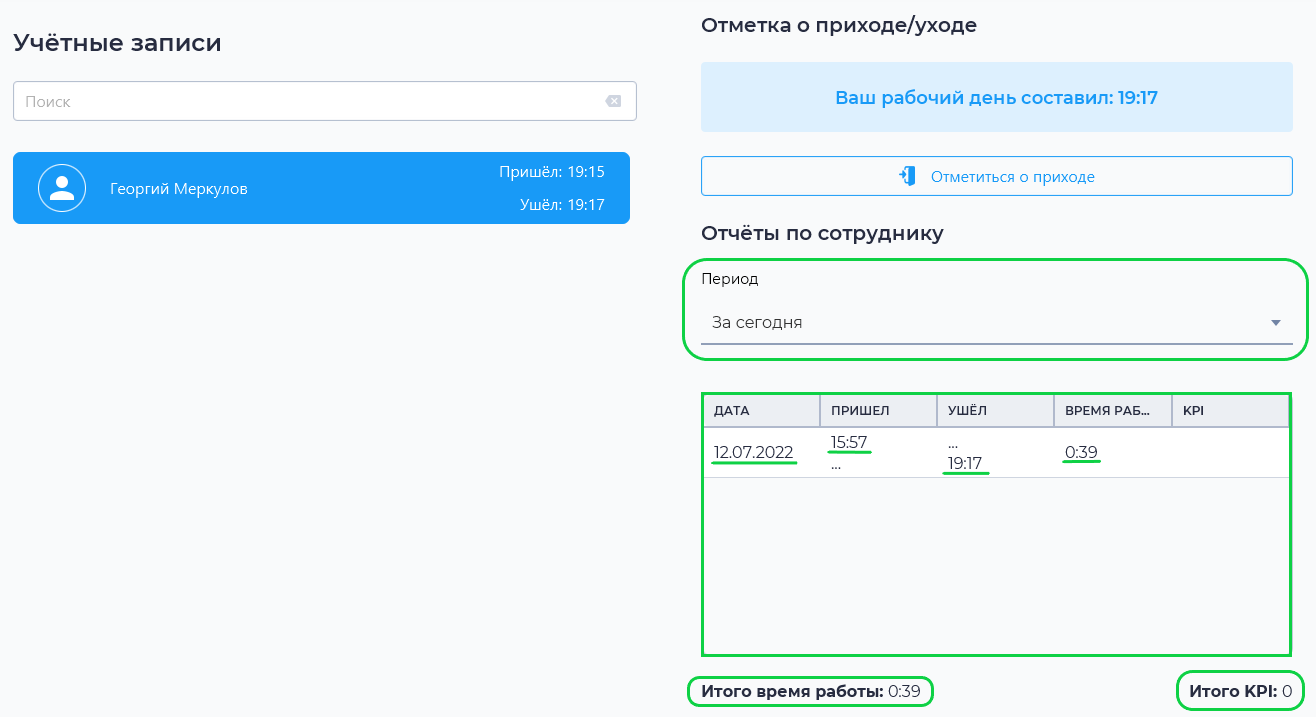Click the Период field label
The height and width of the screenshot is (717, 1316).
[x=730, y=279]
